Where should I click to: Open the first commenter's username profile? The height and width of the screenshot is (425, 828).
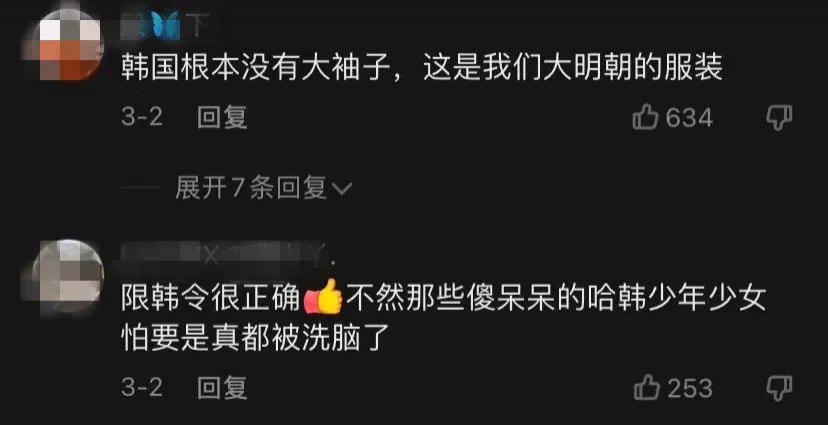coord(165,25)
